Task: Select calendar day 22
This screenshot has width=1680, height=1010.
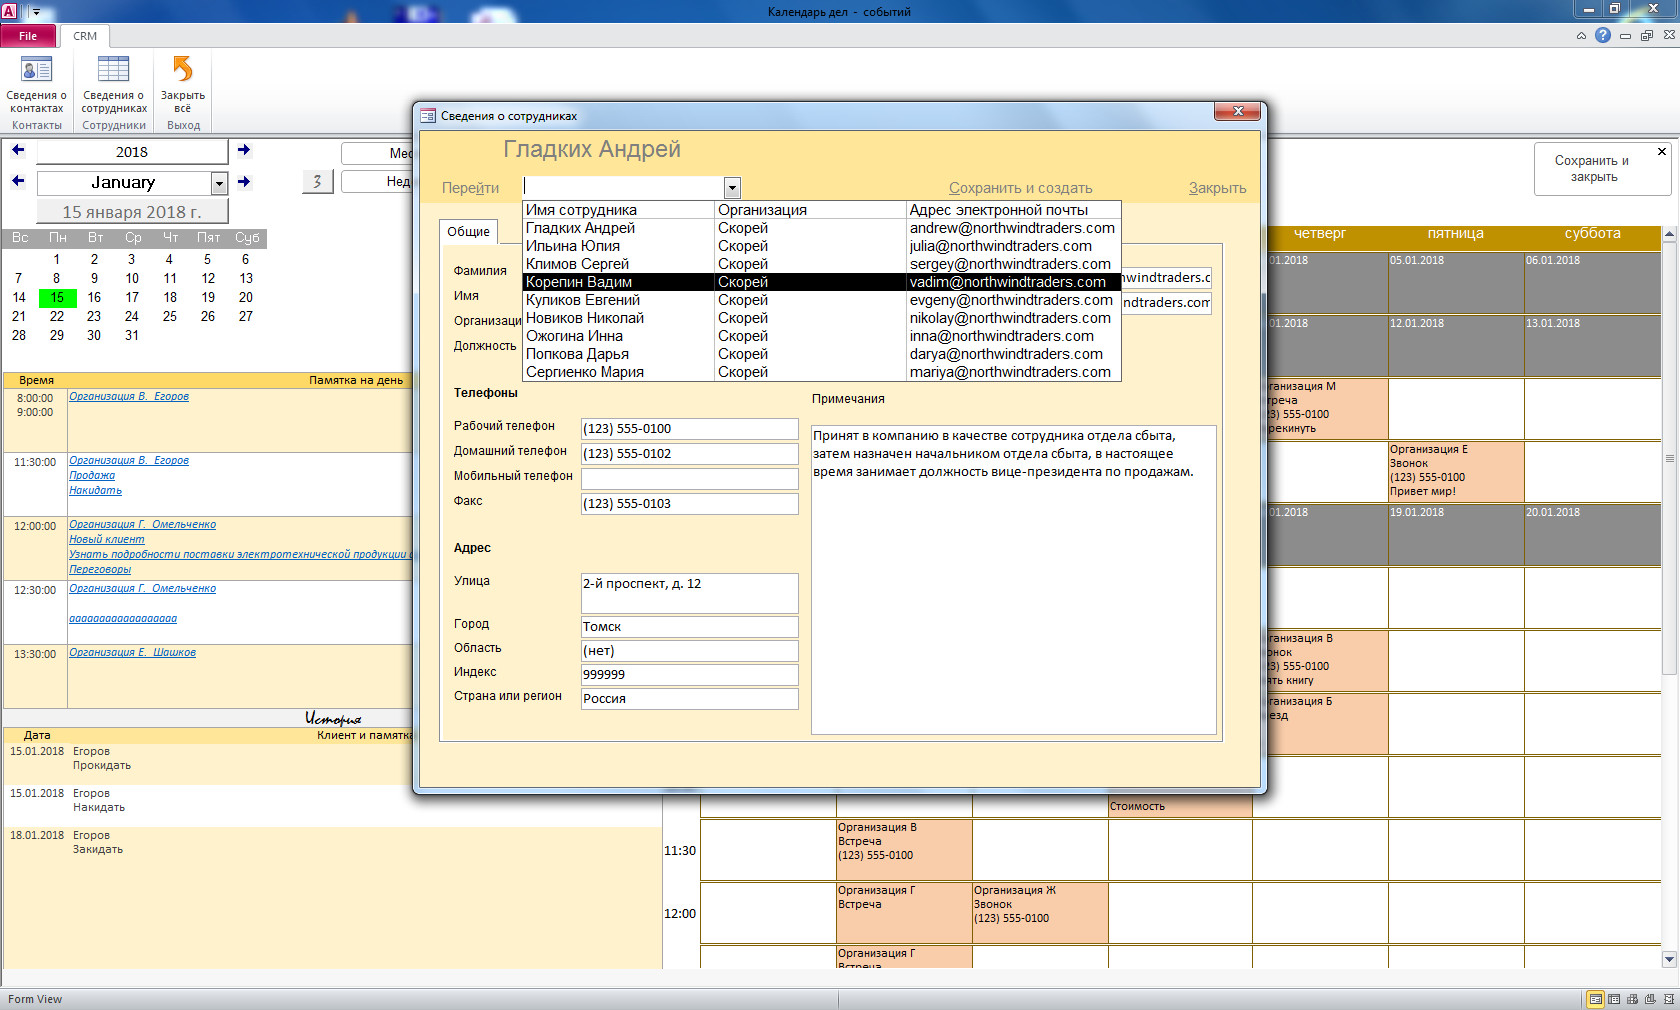Action: coord(57,317)
